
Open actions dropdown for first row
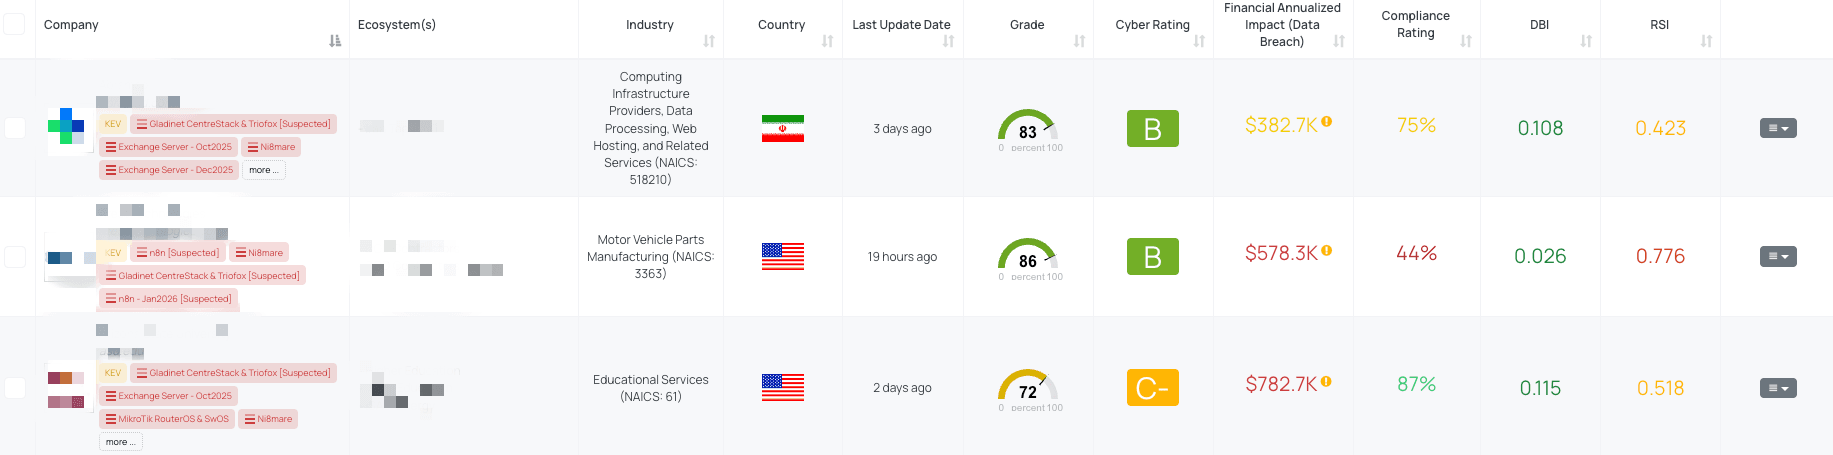coord(1778,128)
